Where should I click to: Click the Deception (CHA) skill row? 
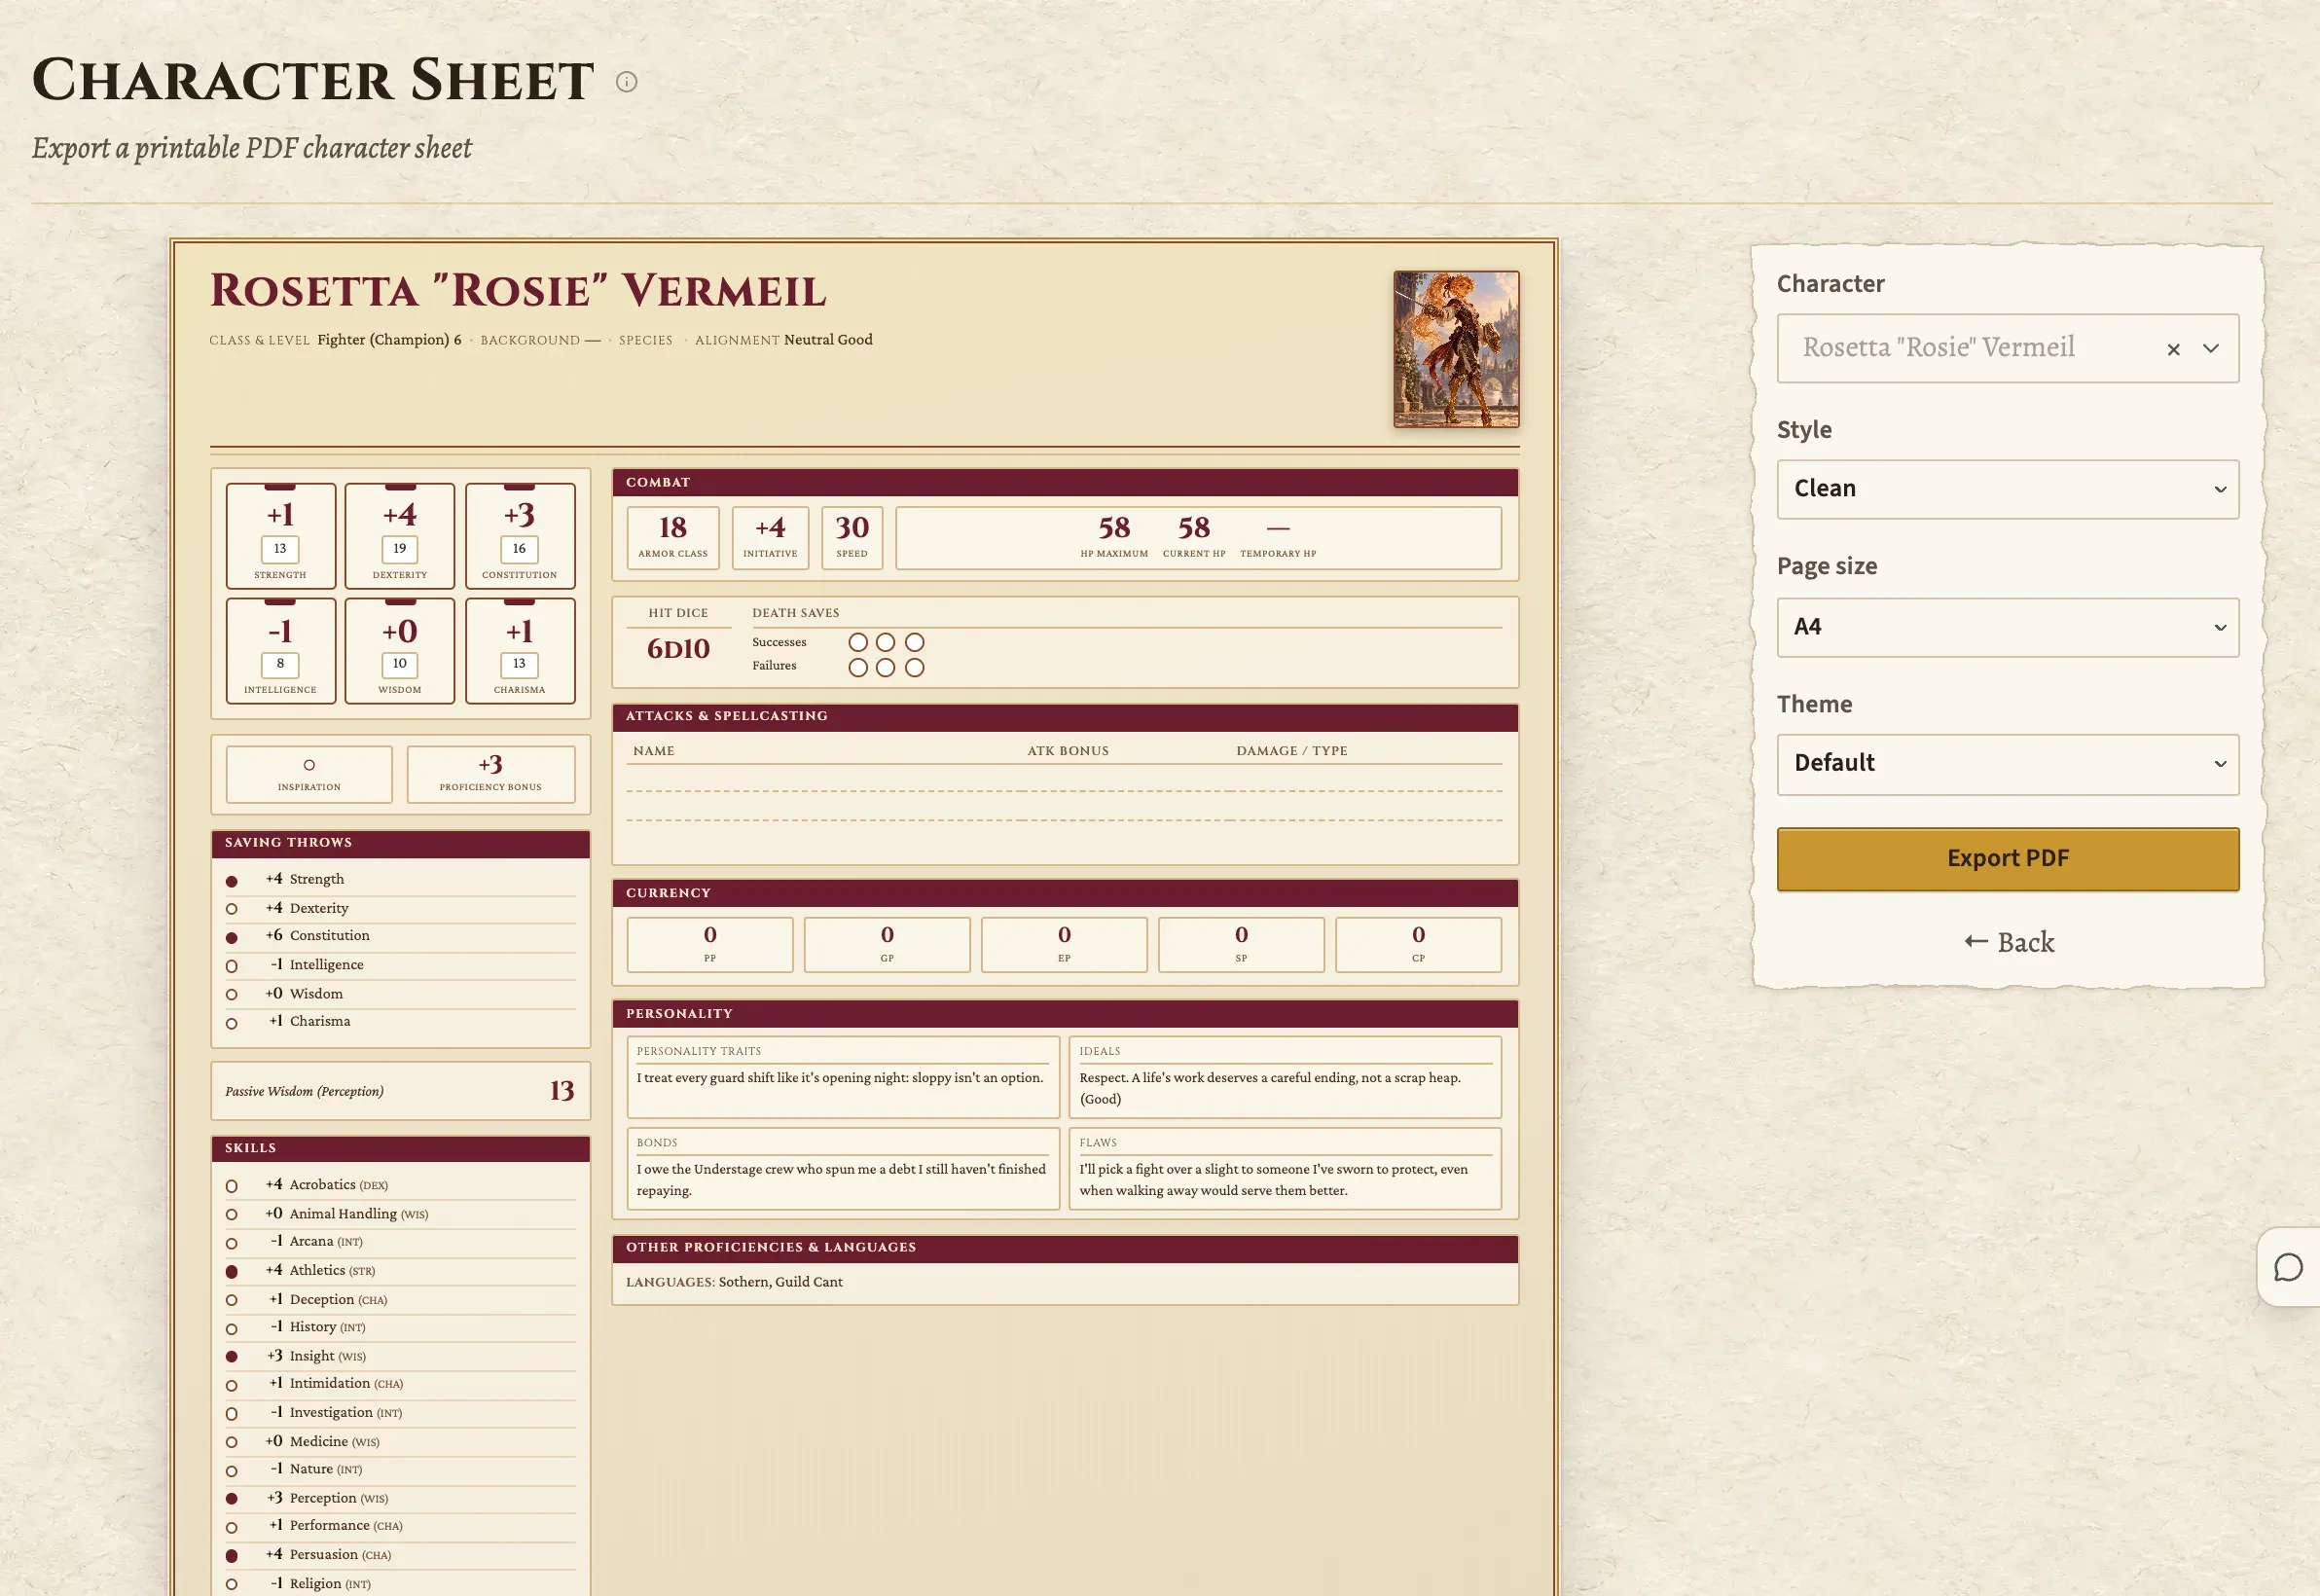coord(400,1300)
